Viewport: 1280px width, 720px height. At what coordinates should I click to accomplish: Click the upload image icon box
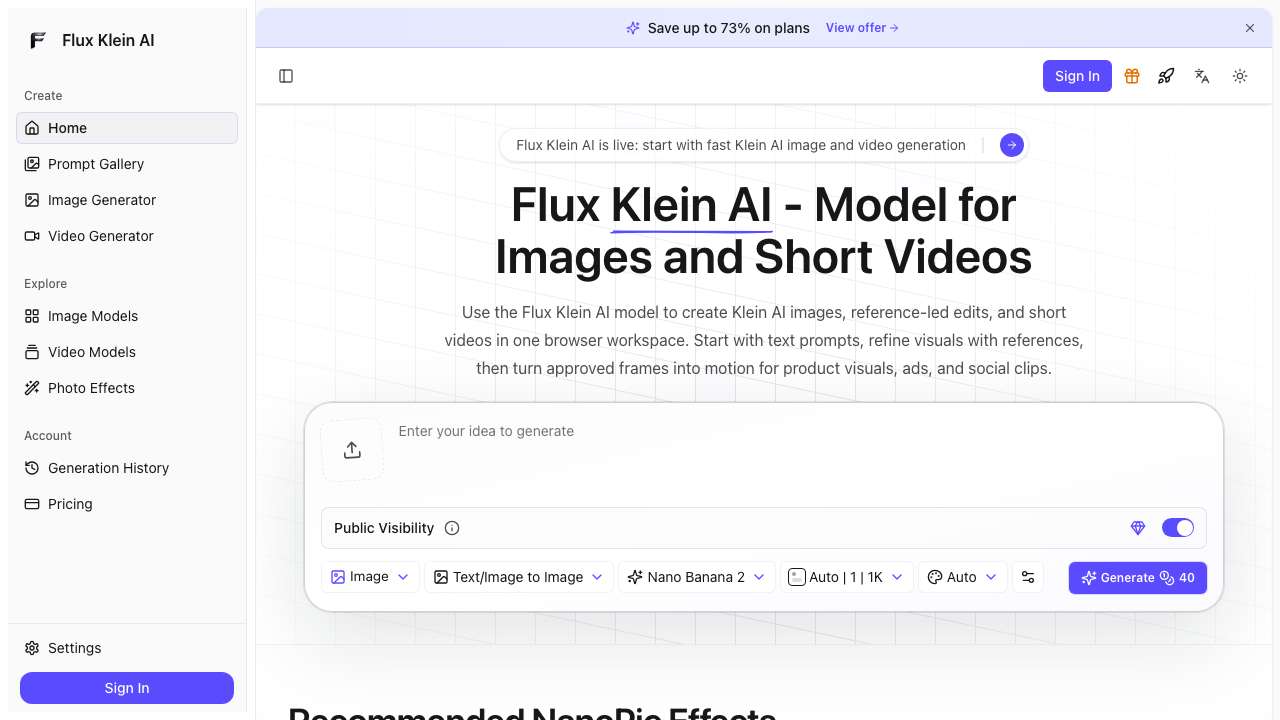pyautogui.click(x=352, y=450)
